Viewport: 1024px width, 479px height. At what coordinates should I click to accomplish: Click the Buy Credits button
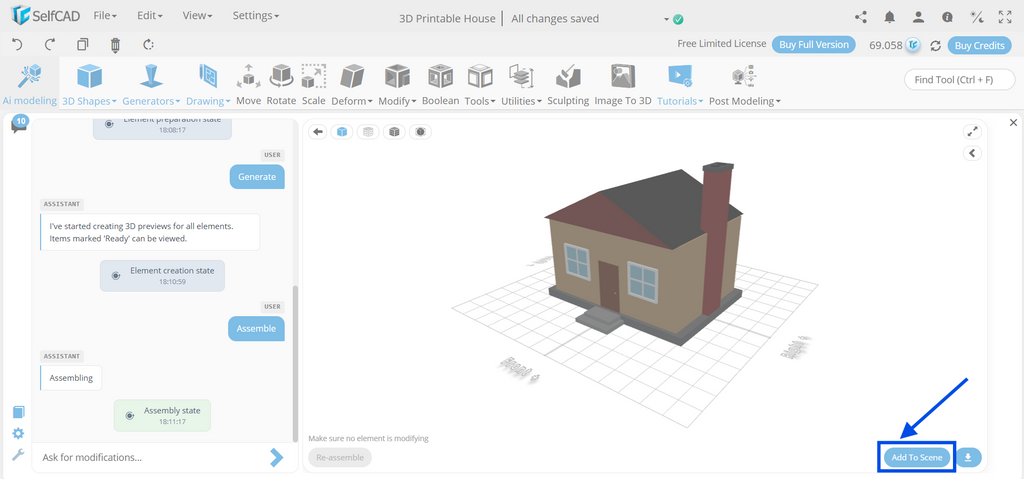pos(979,45)
